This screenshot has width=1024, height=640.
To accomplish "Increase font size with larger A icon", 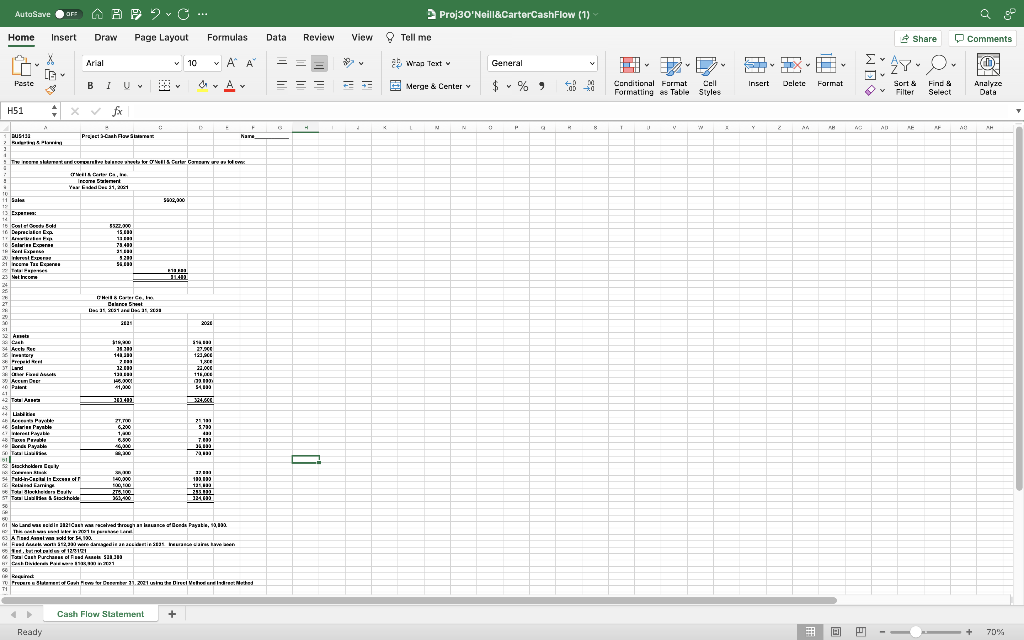I will tap(232, 63).
